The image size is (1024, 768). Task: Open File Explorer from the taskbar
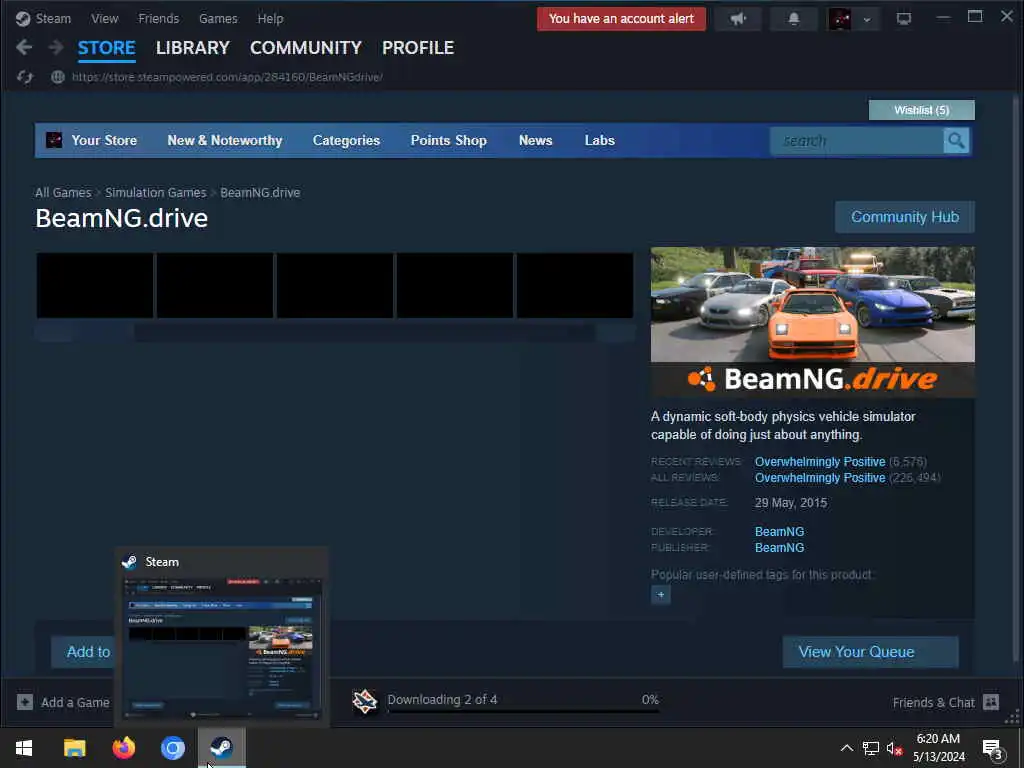click(x=74, y=748)
